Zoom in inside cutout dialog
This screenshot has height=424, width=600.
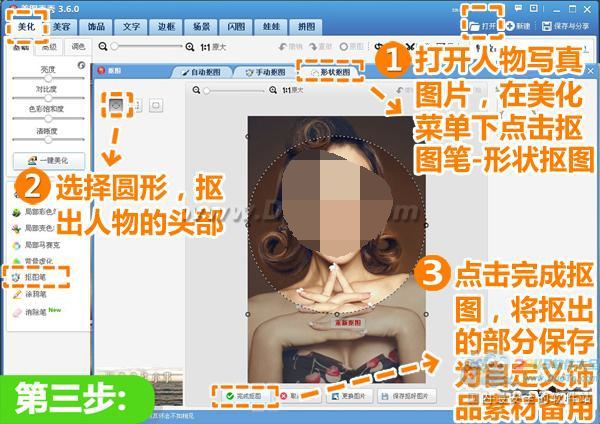[x=273, y=90]
